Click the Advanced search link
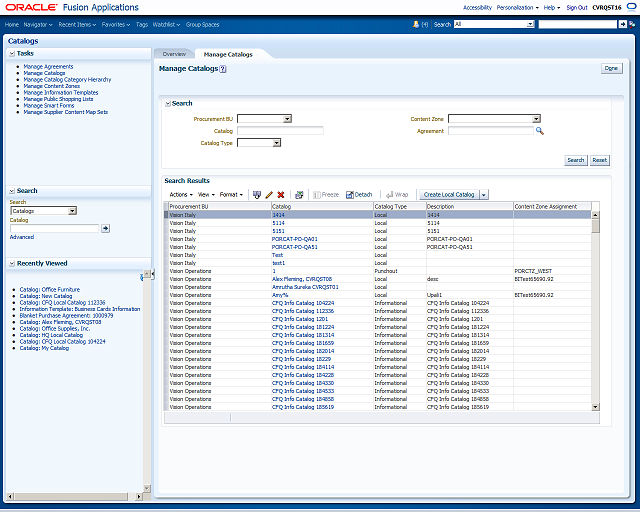Image resolution: width=640 pixels, height=512 pixels. [x=22, y=237]
